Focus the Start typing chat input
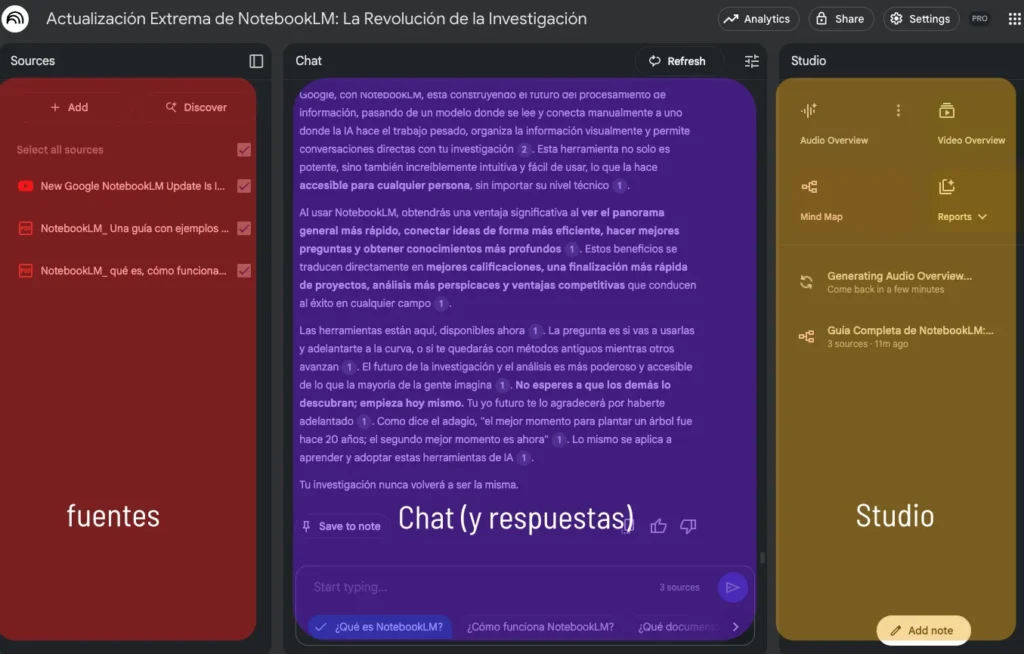Screen dimensions: 1024x654 pos(481,587)
